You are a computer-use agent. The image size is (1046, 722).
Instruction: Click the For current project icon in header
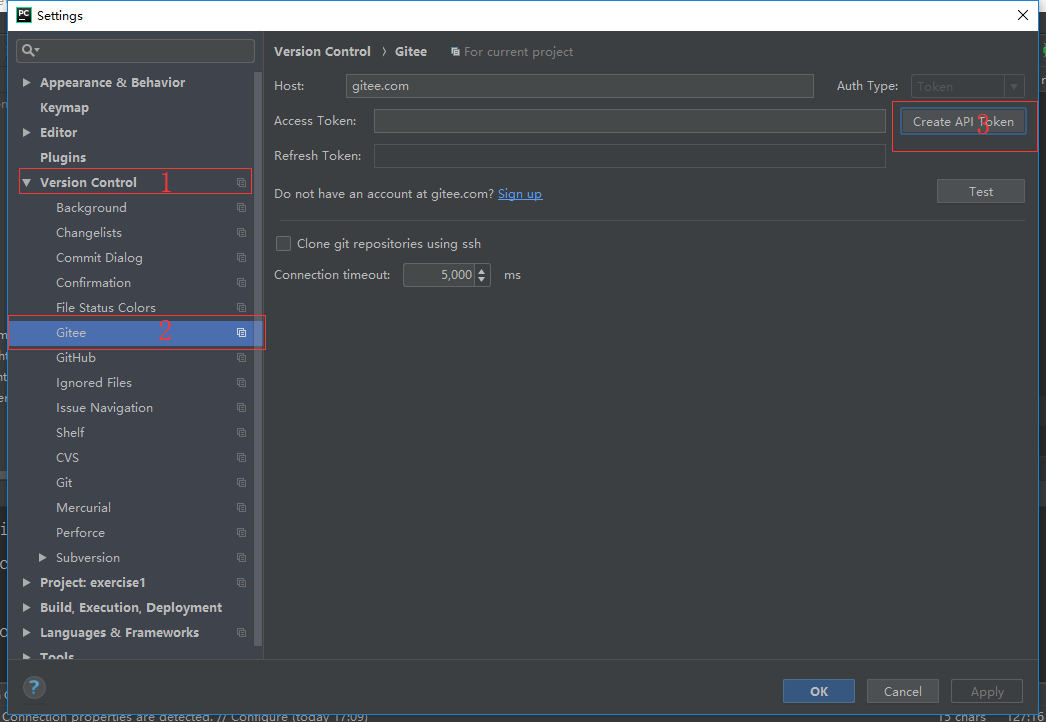pyautogui.click(x=455, y=52)
